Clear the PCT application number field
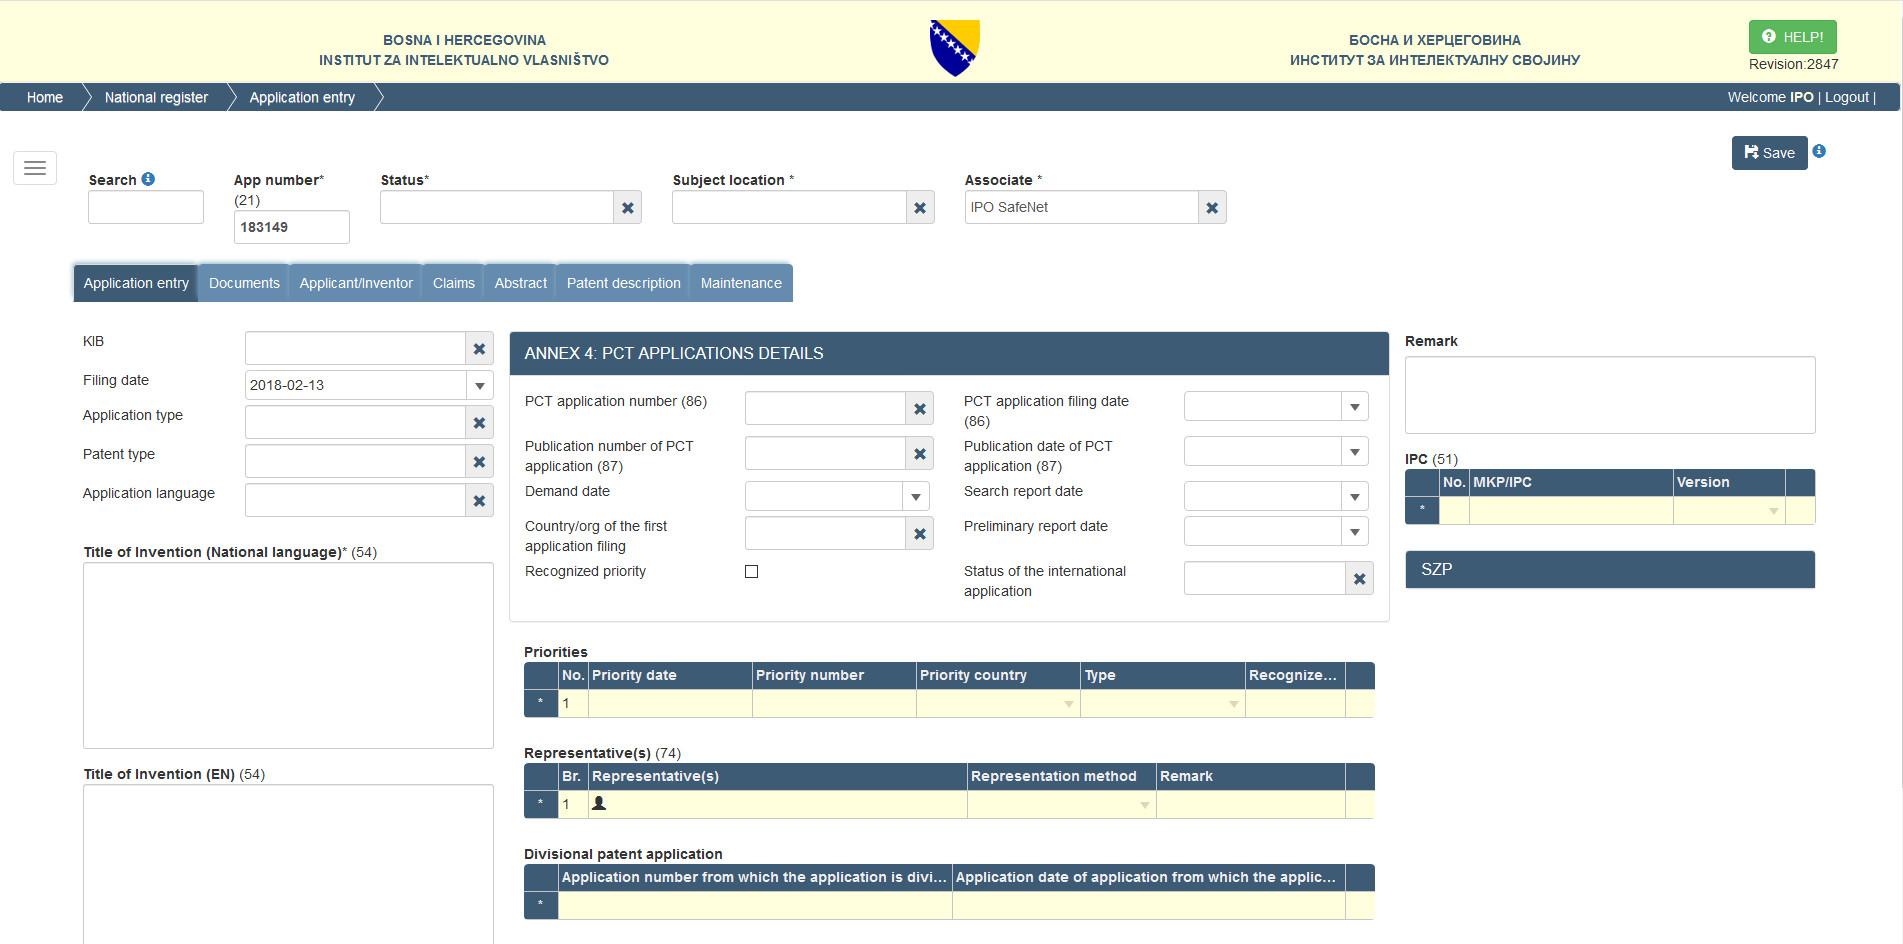This screenshot has width=1903, height=944. click(920, 409)
